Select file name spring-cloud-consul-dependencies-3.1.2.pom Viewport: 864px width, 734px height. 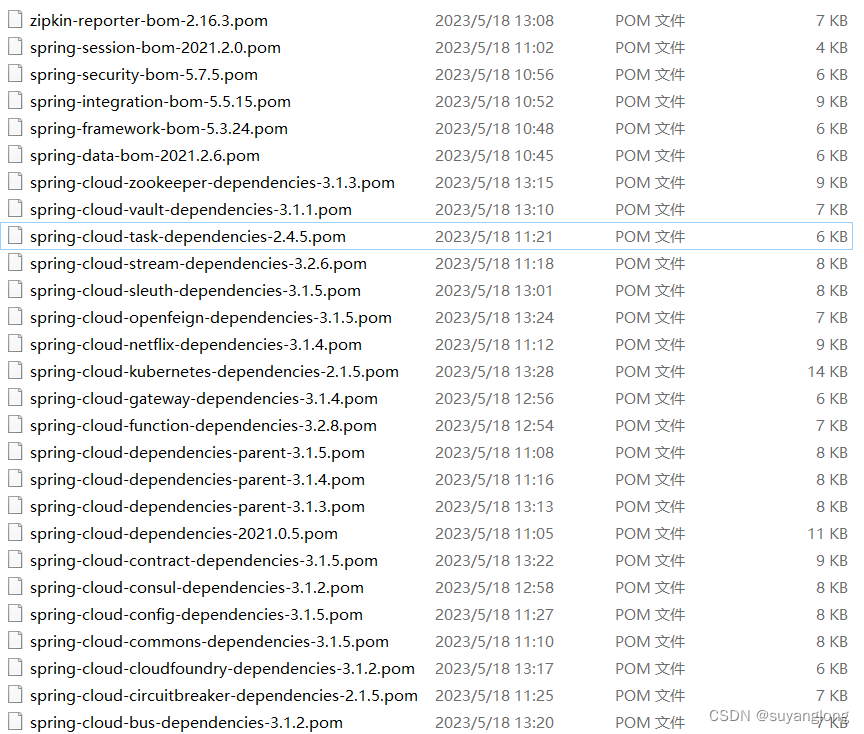coord(197,588)
